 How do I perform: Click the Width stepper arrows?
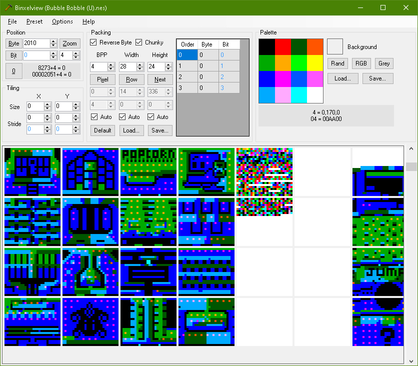tap(140, 67)
